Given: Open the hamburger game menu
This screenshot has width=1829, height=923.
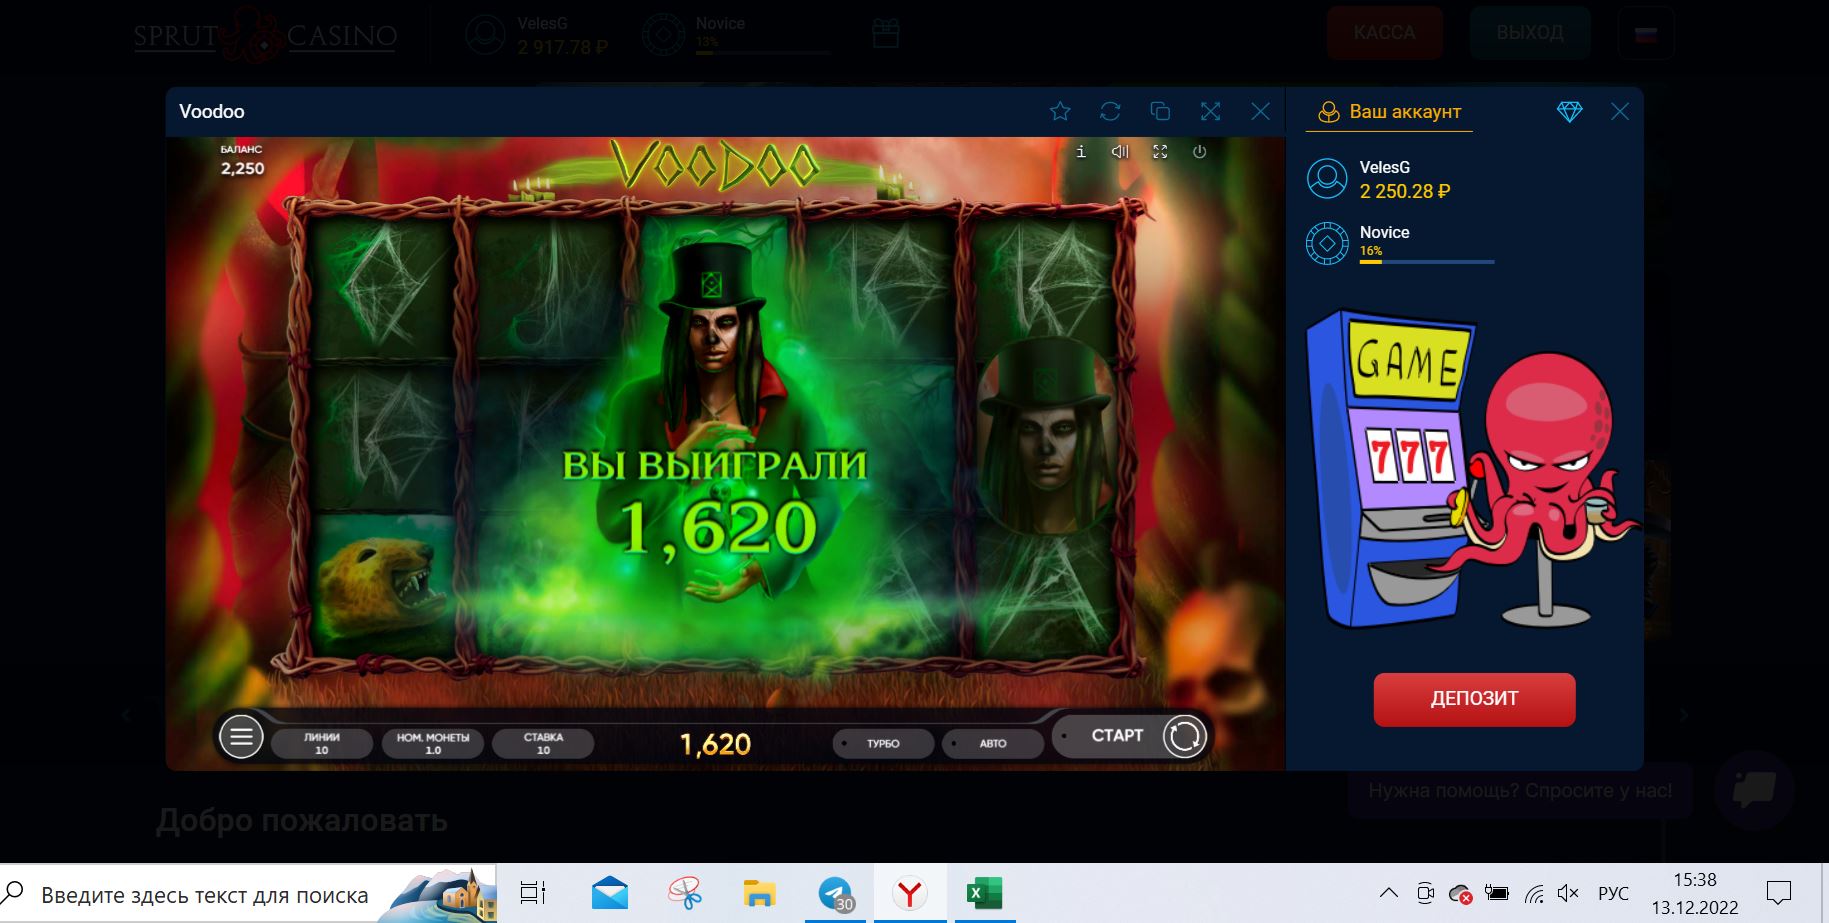Looking at the screenshot, I should 241,738.
